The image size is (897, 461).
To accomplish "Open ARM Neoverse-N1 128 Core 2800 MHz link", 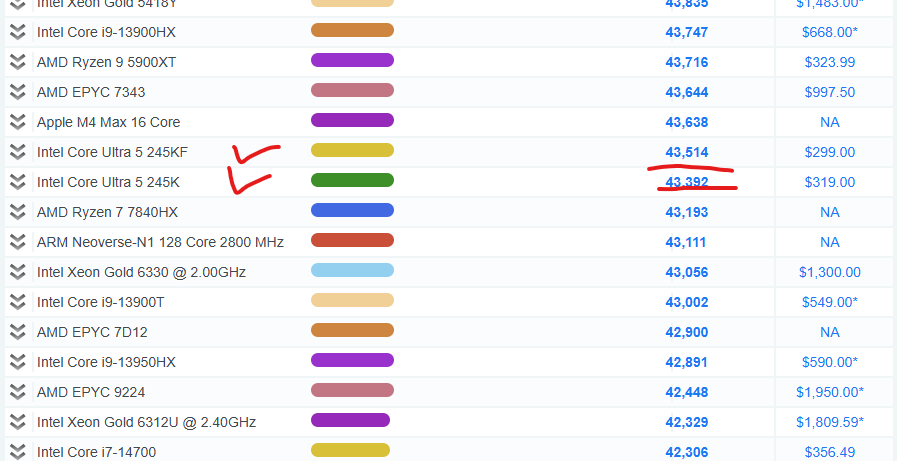I will [x=160, y=243].
